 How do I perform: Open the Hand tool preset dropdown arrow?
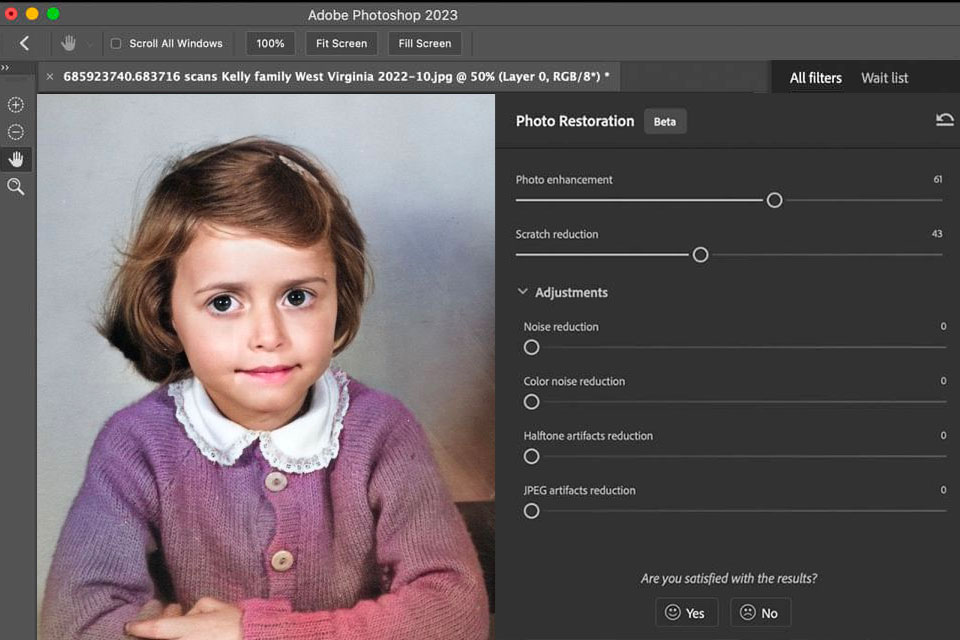click(x=89, y=44)
